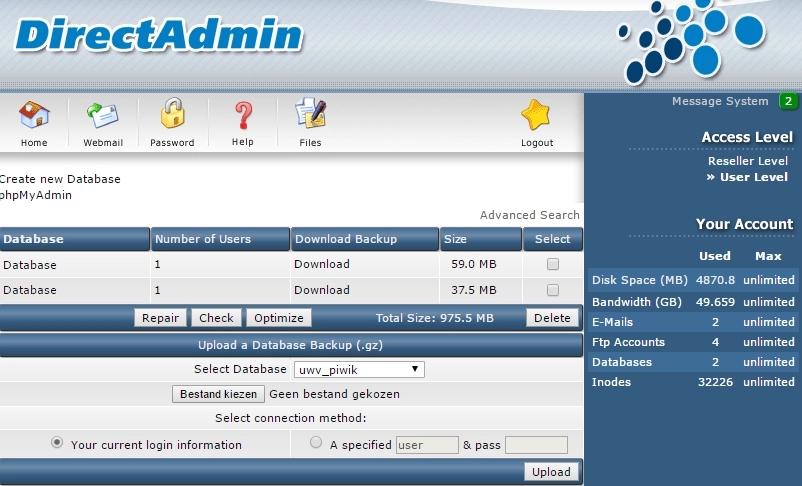Tick the checkbox for the 59.0 MB database

coord(552,265)
